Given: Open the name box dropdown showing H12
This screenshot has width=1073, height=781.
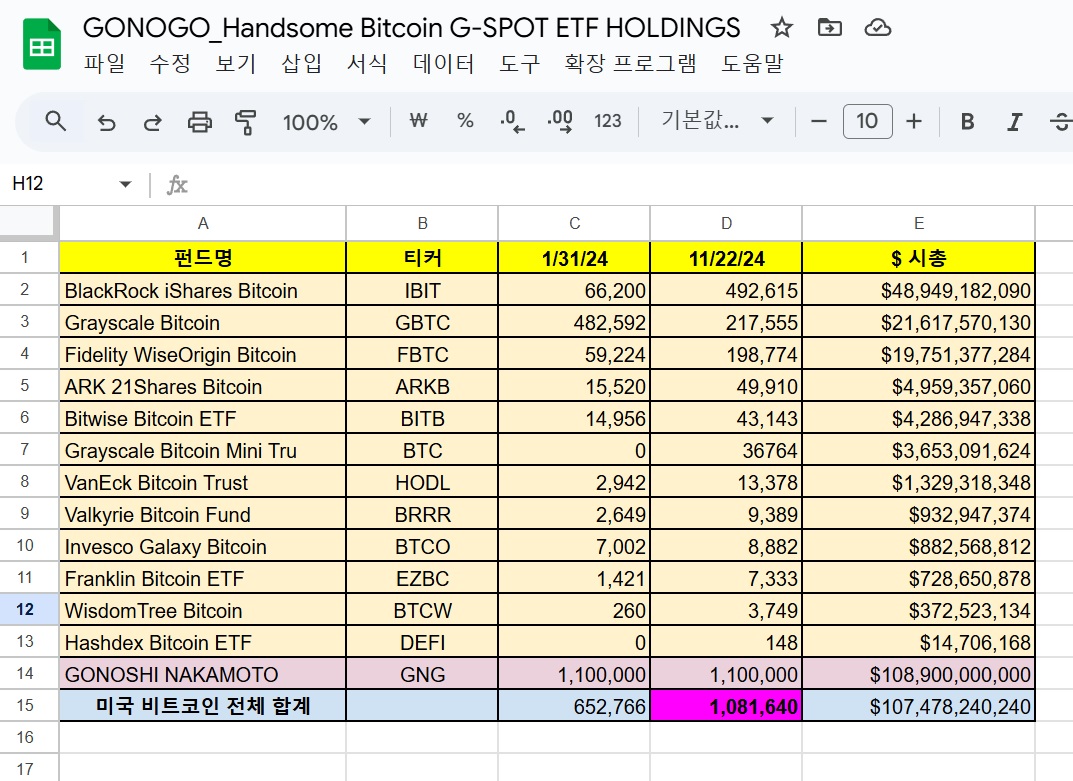Looking at the screenshot, I should pos(124,184).
